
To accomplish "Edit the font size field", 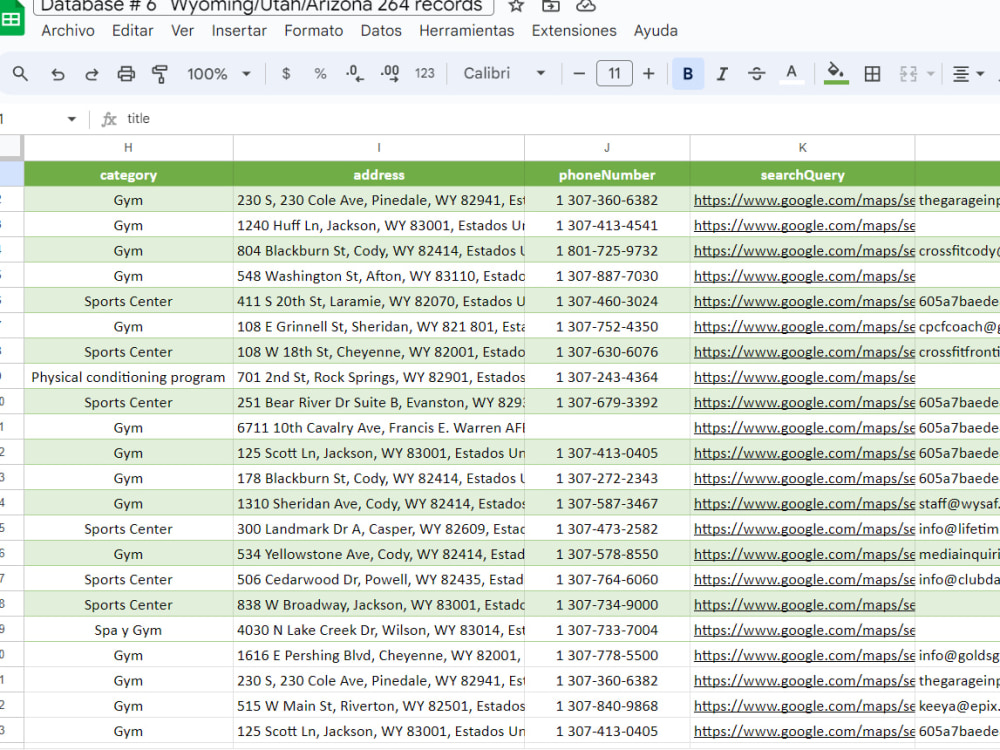I will 614,73.
